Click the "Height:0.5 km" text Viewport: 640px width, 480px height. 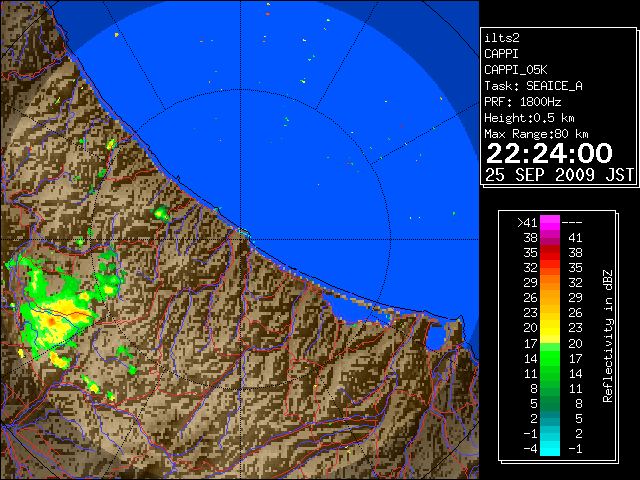[x=529, y=118]
